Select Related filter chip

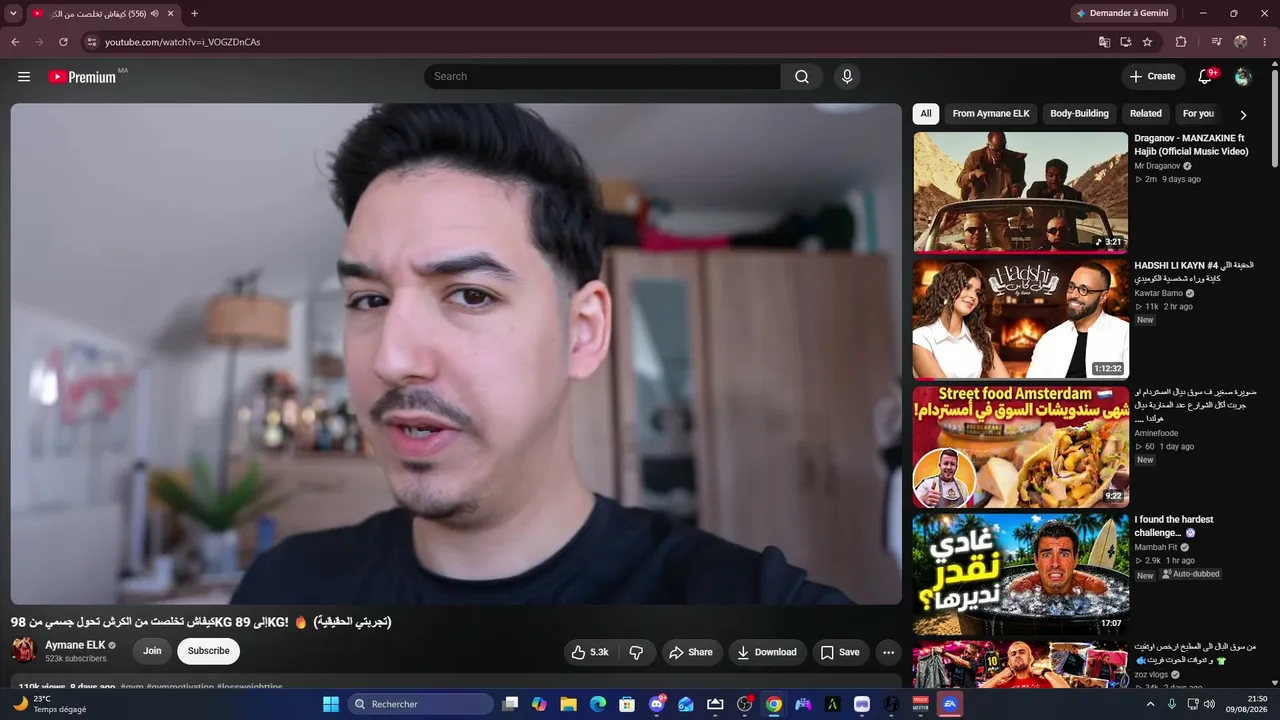click(x=1145, y=114)
